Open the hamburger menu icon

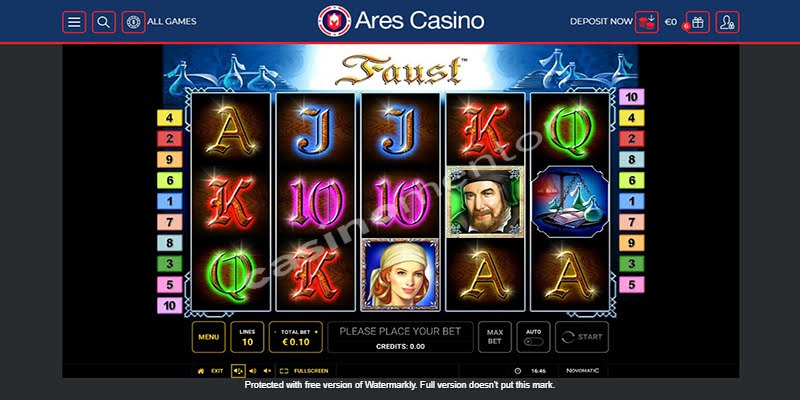74,22
